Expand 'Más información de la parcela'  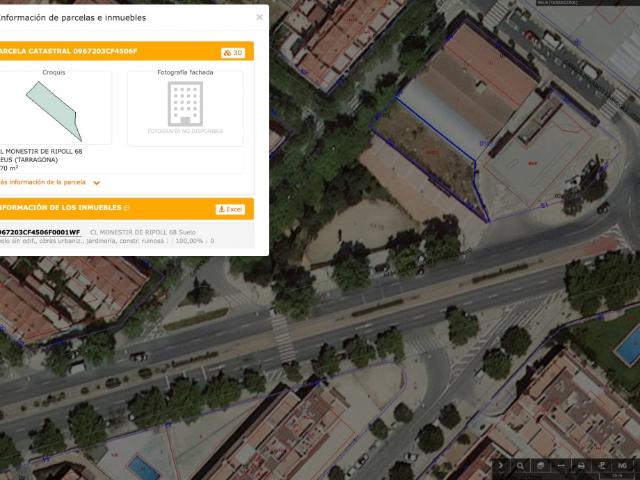[x=43, y=183]
